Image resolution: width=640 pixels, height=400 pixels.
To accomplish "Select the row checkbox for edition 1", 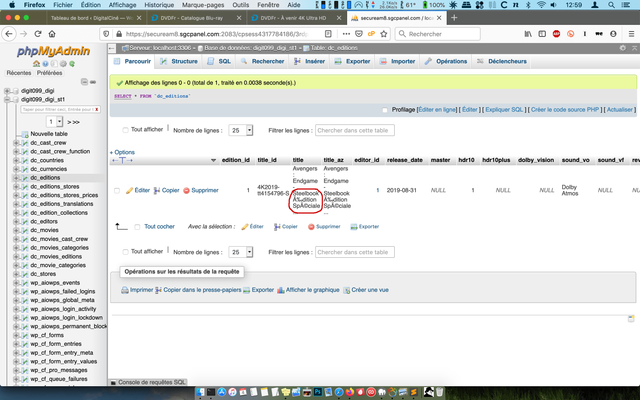I will [x=117, y=191].
